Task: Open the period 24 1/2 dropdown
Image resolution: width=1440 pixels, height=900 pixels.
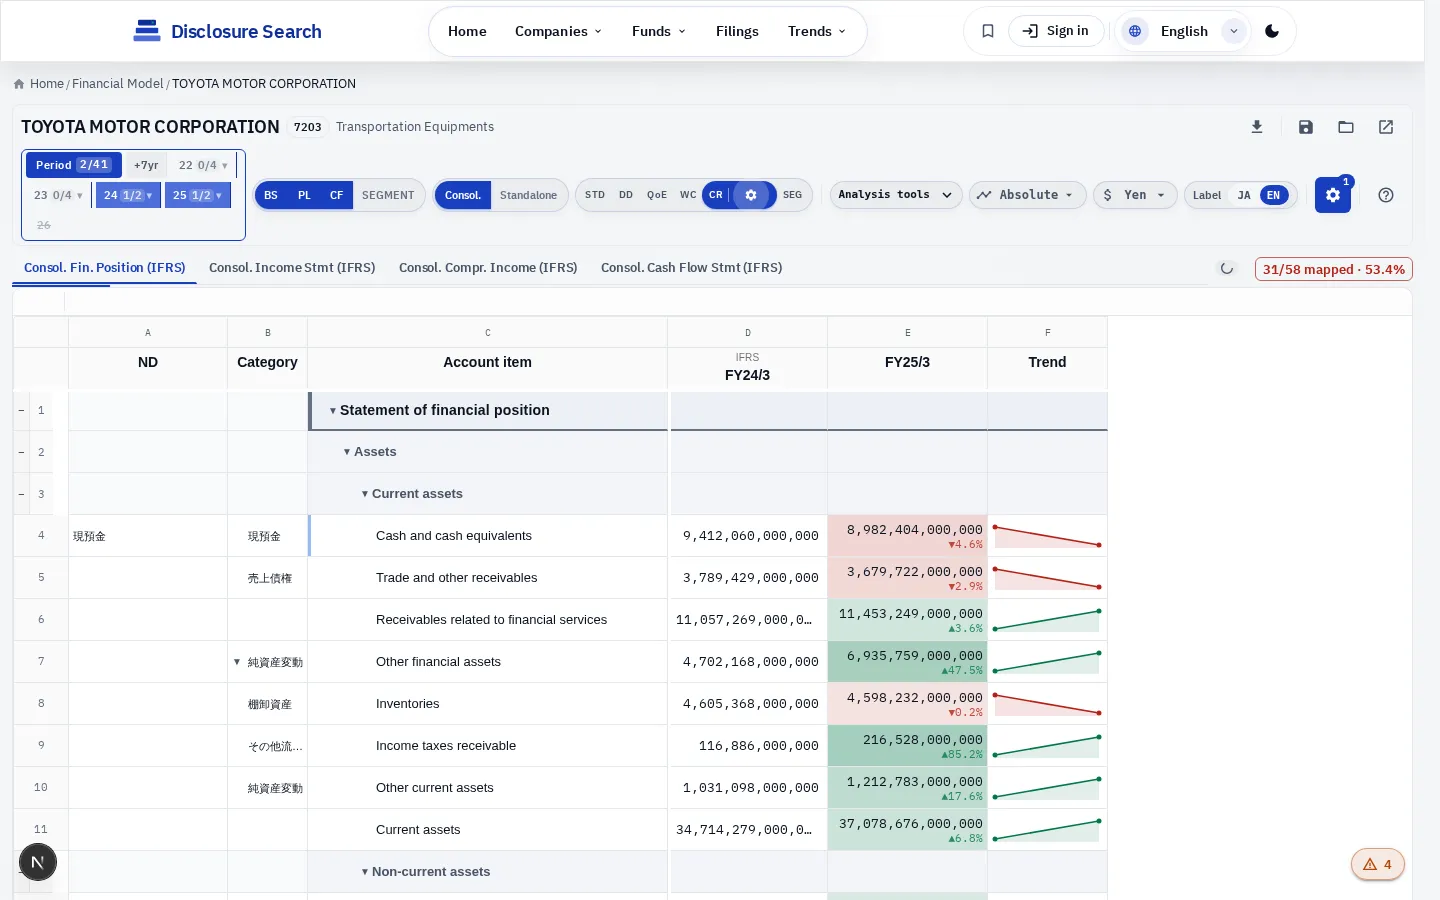Action: [128, 195]
